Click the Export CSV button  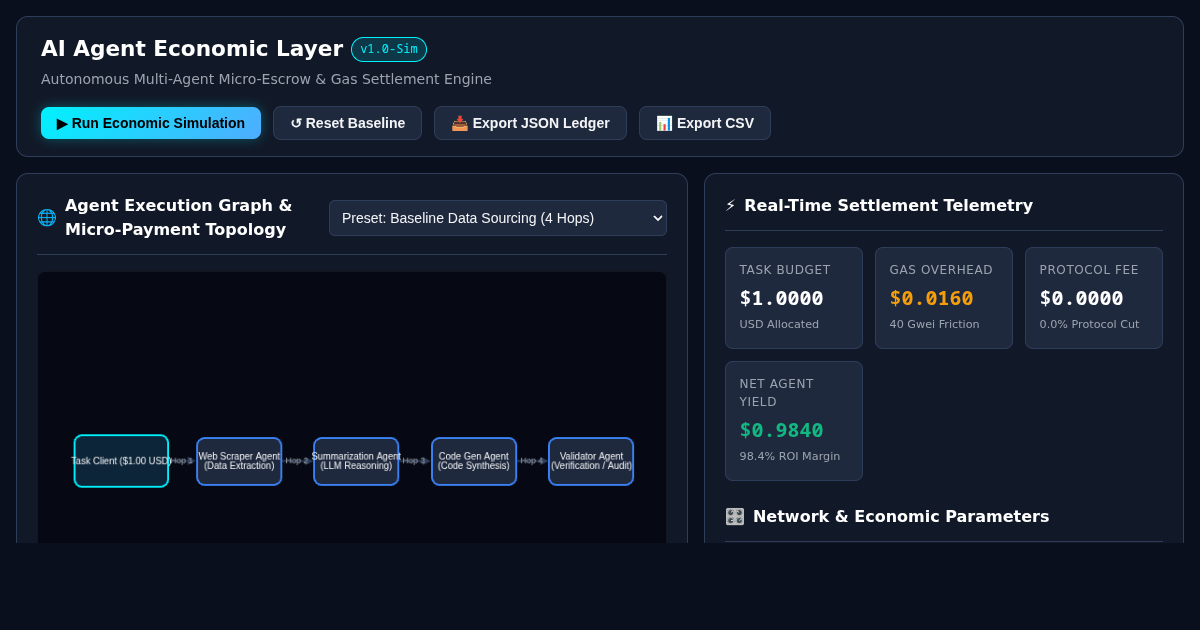[705, 123]
